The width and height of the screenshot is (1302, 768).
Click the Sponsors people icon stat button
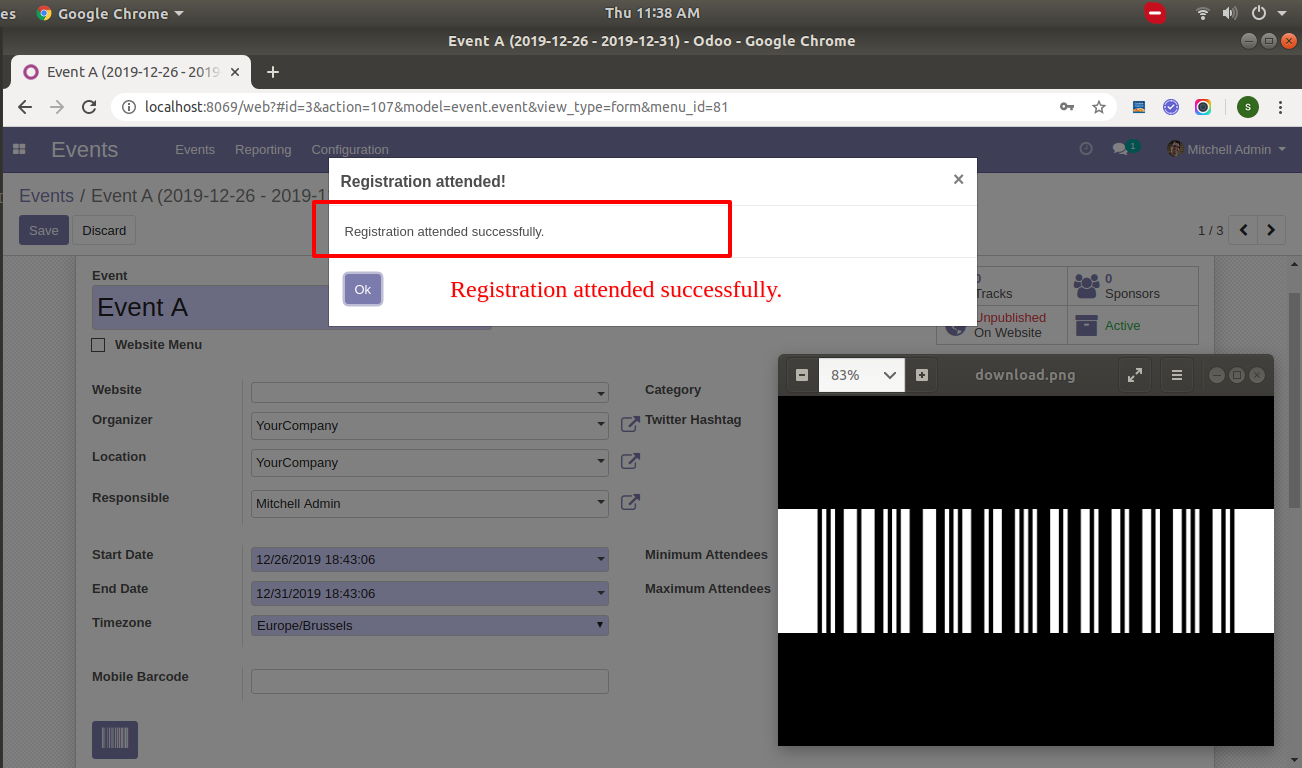(1086, 286)
